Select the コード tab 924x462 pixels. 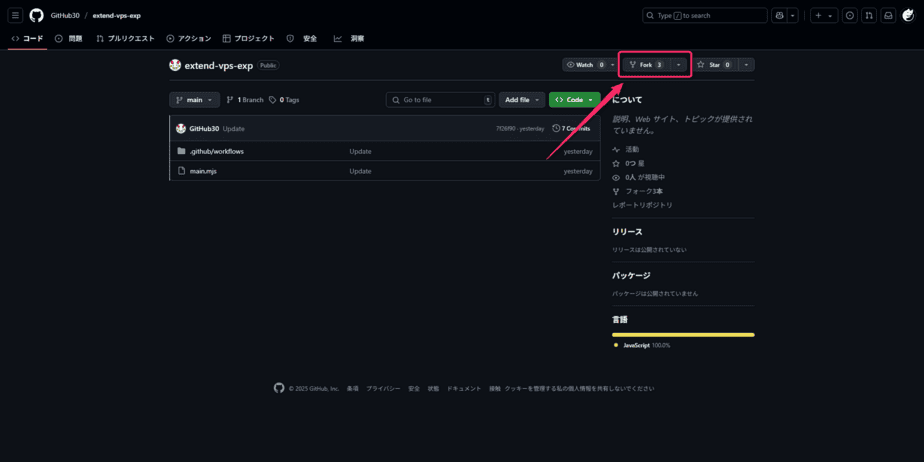pyautogui.click(x=27, y=39)
